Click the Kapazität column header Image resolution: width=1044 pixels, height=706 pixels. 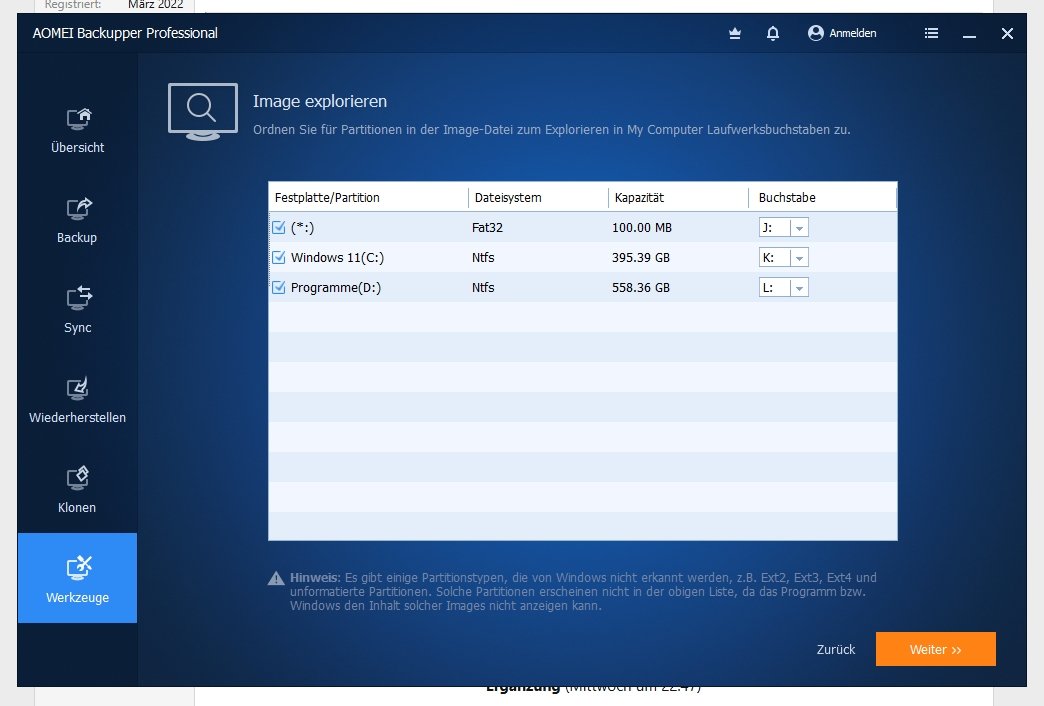tap(678, 198)
